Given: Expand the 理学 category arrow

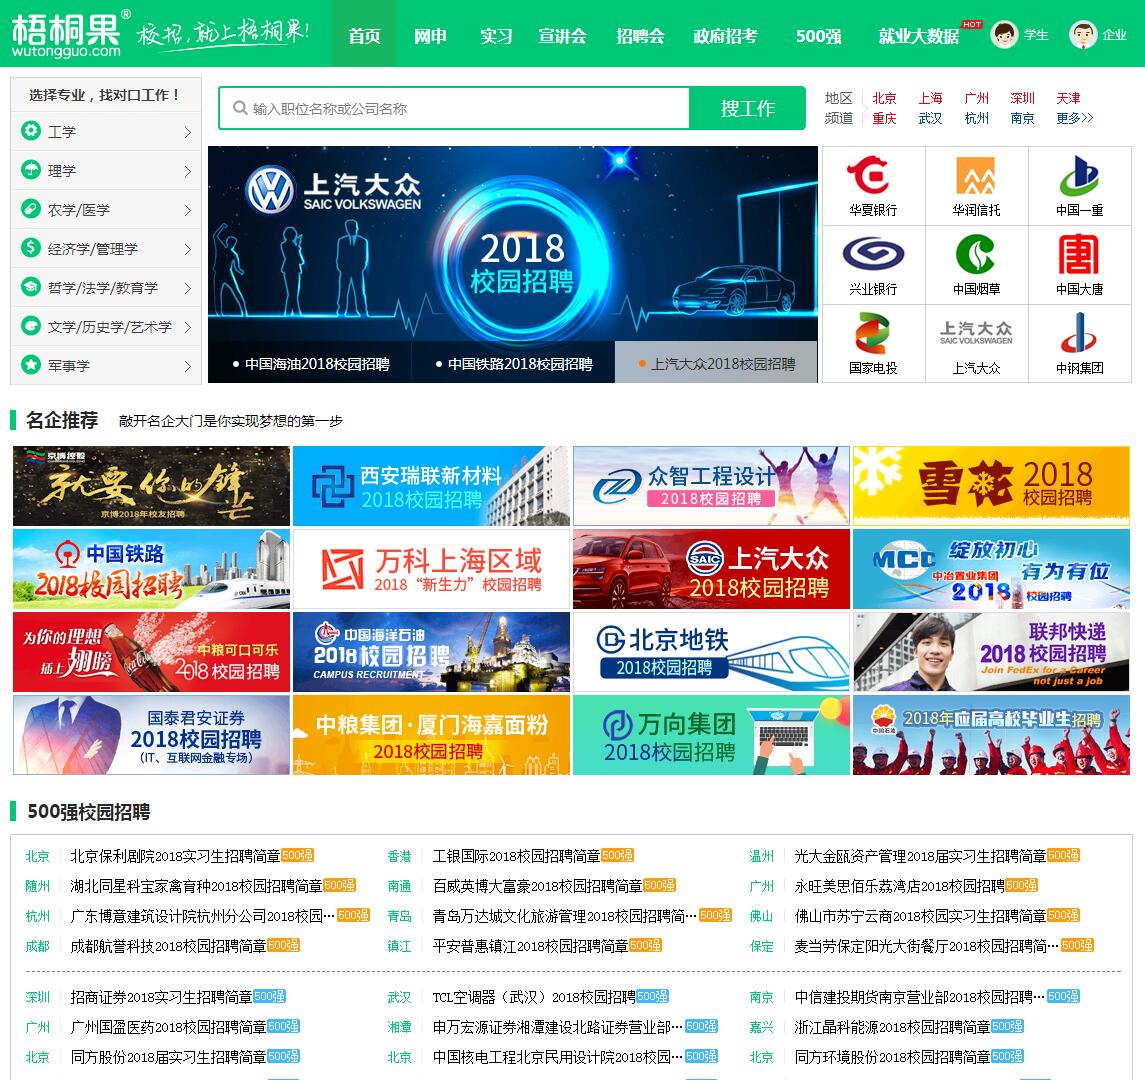Looking at the screenshot, I should 188,171.
